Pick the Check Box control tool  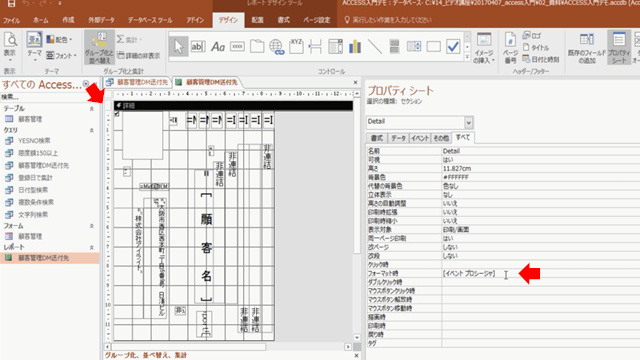(453, 47)
